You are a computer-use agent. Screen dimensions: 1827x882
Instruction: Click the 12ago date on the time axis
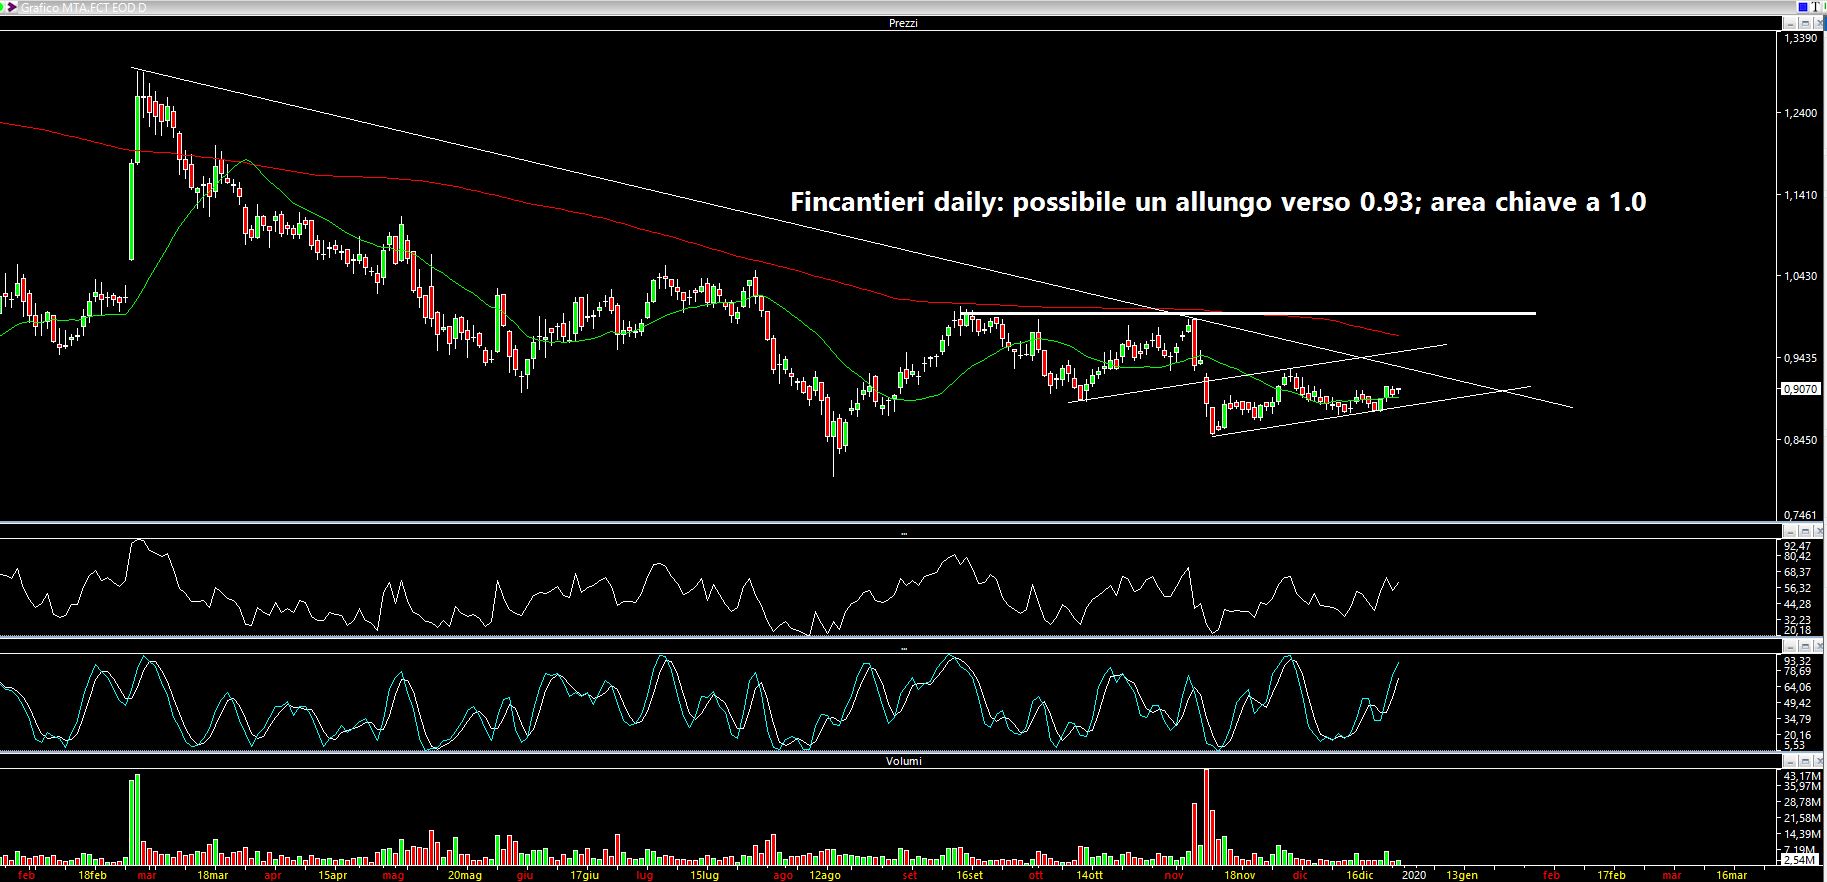point(824,875)
